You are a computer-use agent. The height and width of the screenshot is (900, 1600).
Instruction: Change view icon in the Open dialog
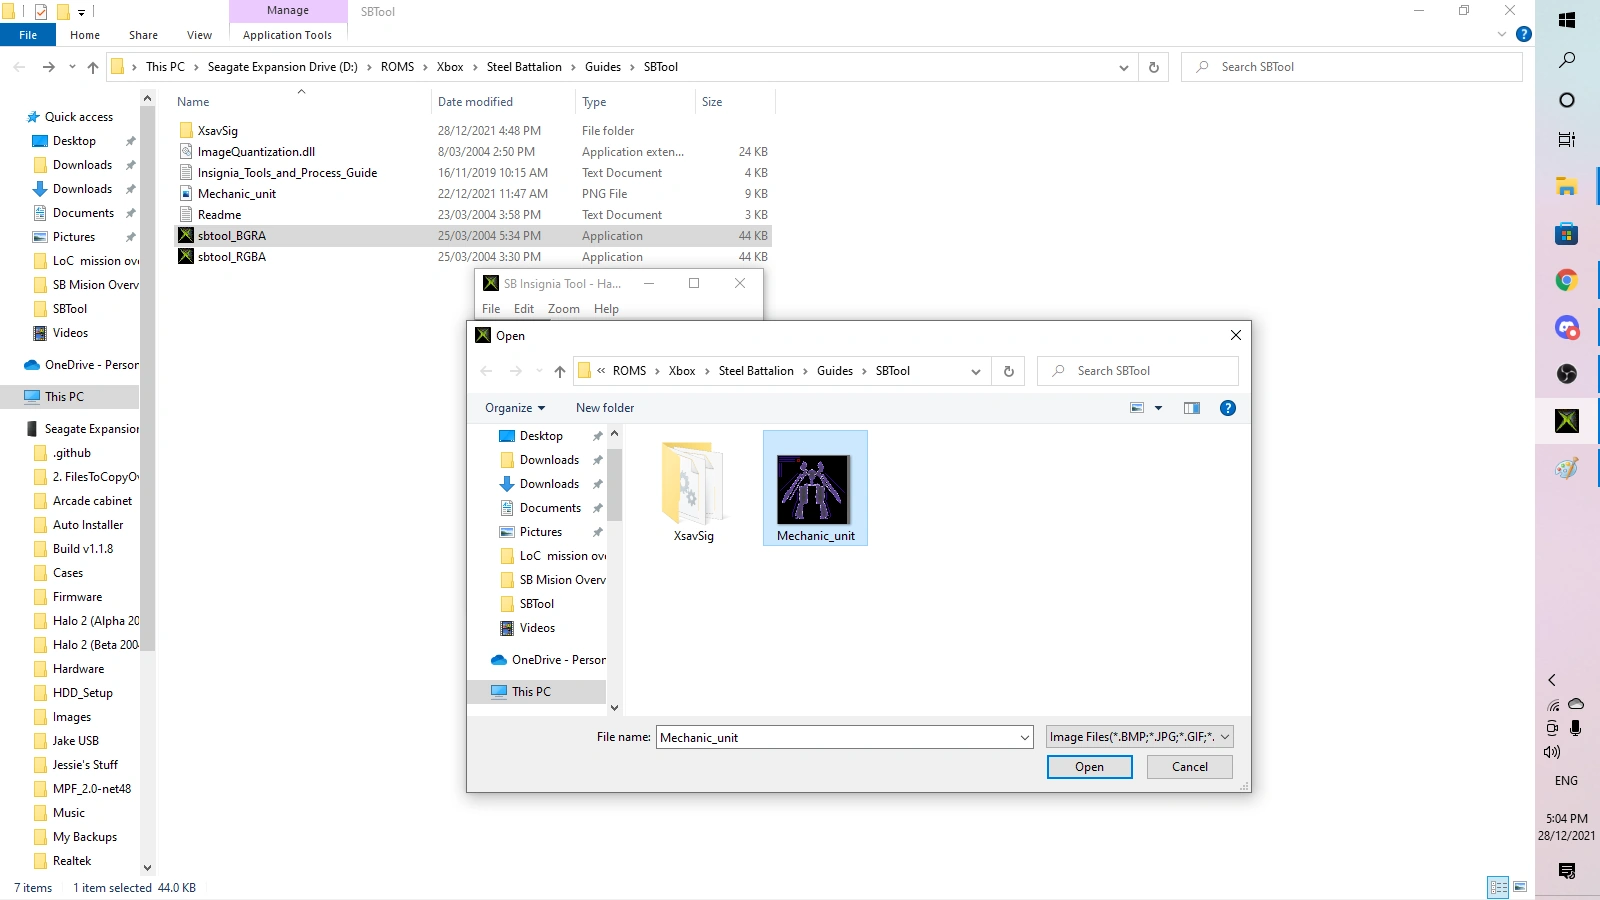point(1137,408)
